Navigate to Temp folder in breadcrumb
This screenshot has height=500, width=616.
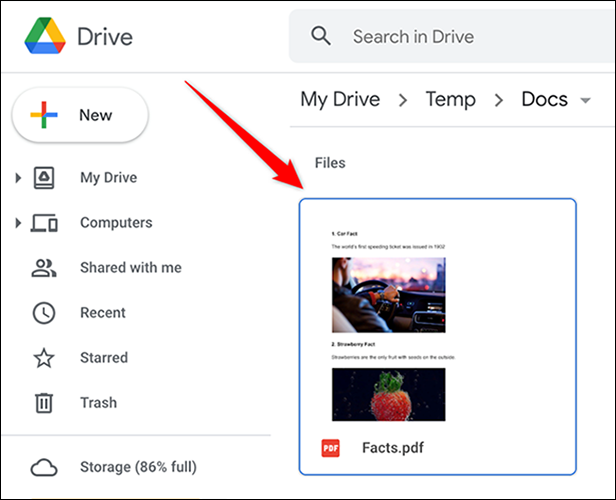(x=450, y=99)
